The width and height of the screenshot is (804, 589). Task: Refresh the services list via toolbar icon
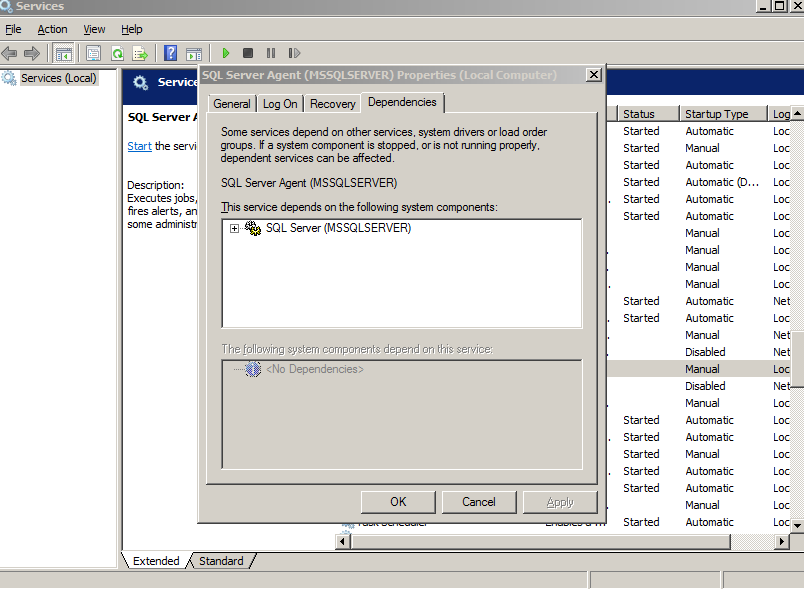pyautogui.click(x=117, y=53)
